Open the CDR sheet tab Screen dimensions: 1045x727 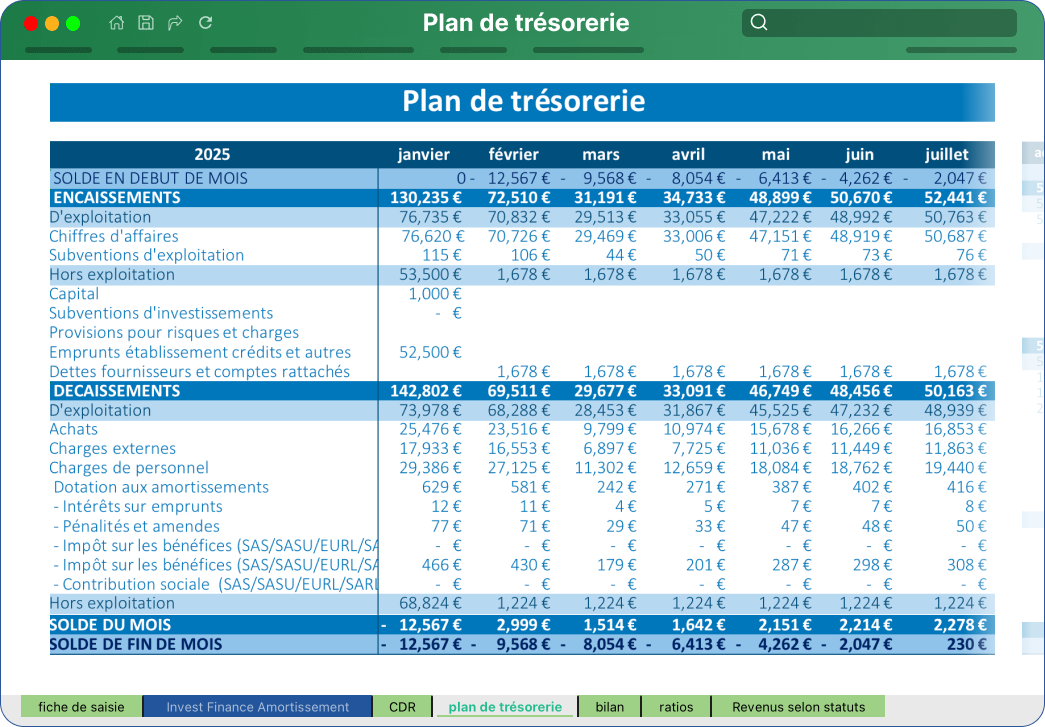pos(402,706)
